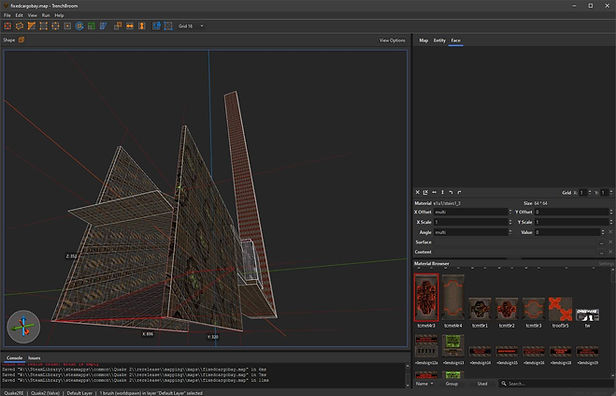Click the Content flags ellipsis button
Viewport: 616px width, 396px height.
point(601,252)
